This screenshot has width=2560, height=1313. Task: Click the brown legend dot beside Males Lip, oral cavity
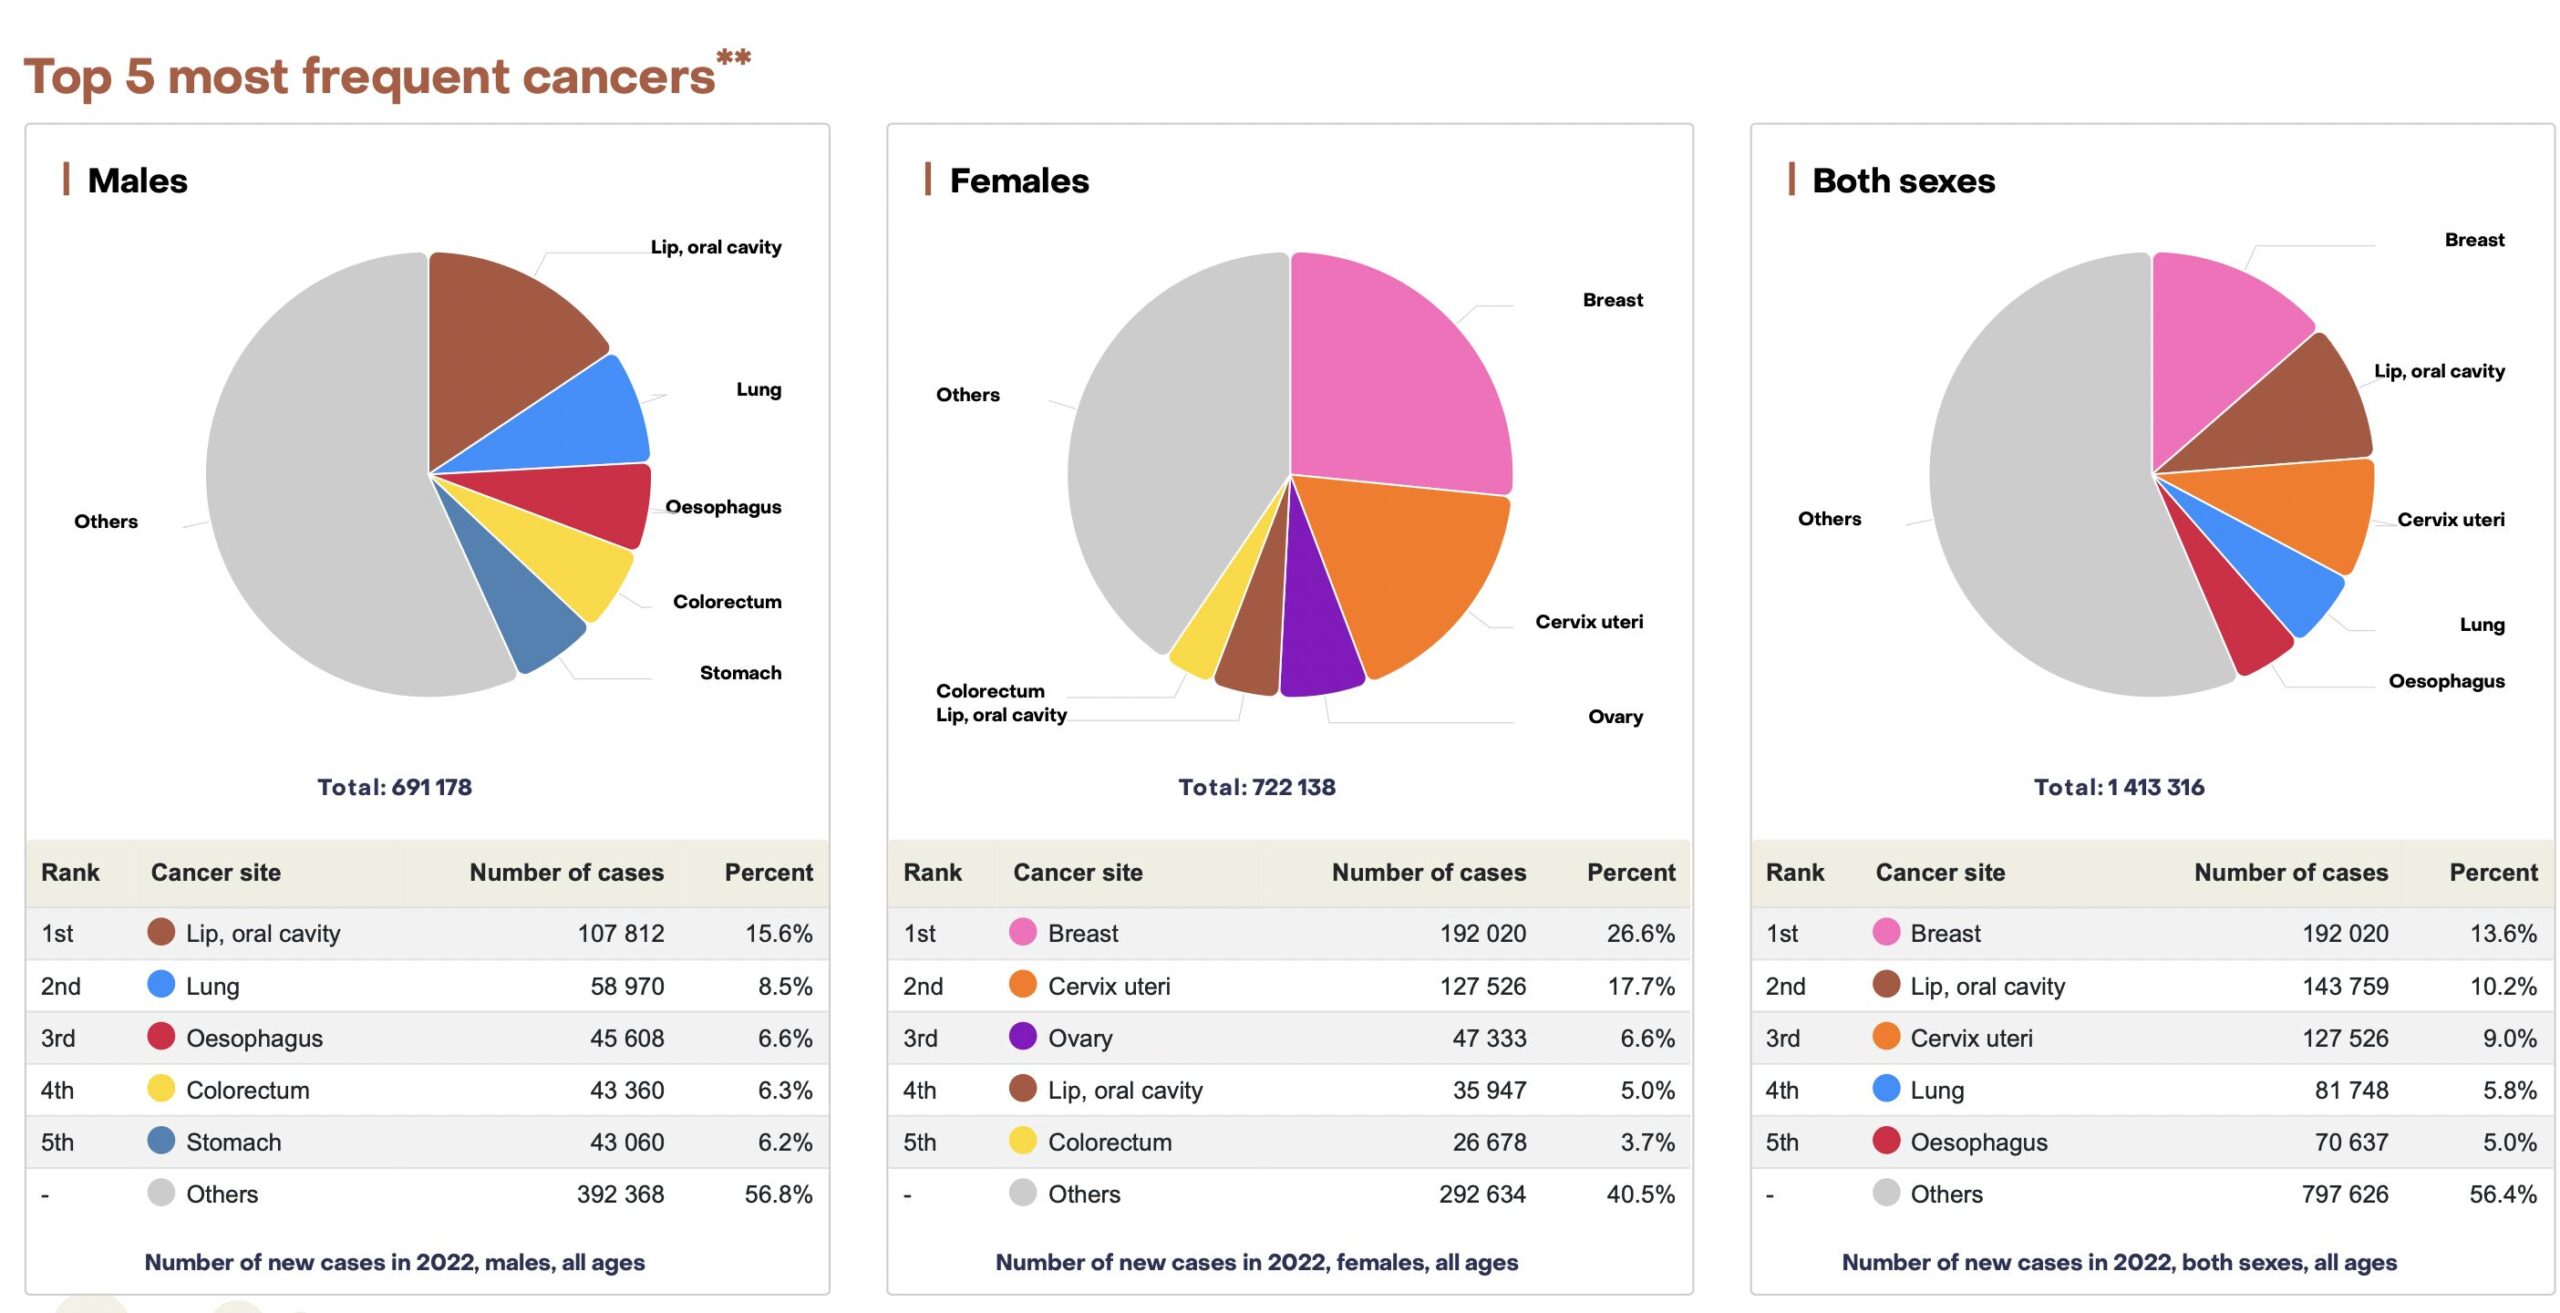pyautogui.click(x=160, y=932)
